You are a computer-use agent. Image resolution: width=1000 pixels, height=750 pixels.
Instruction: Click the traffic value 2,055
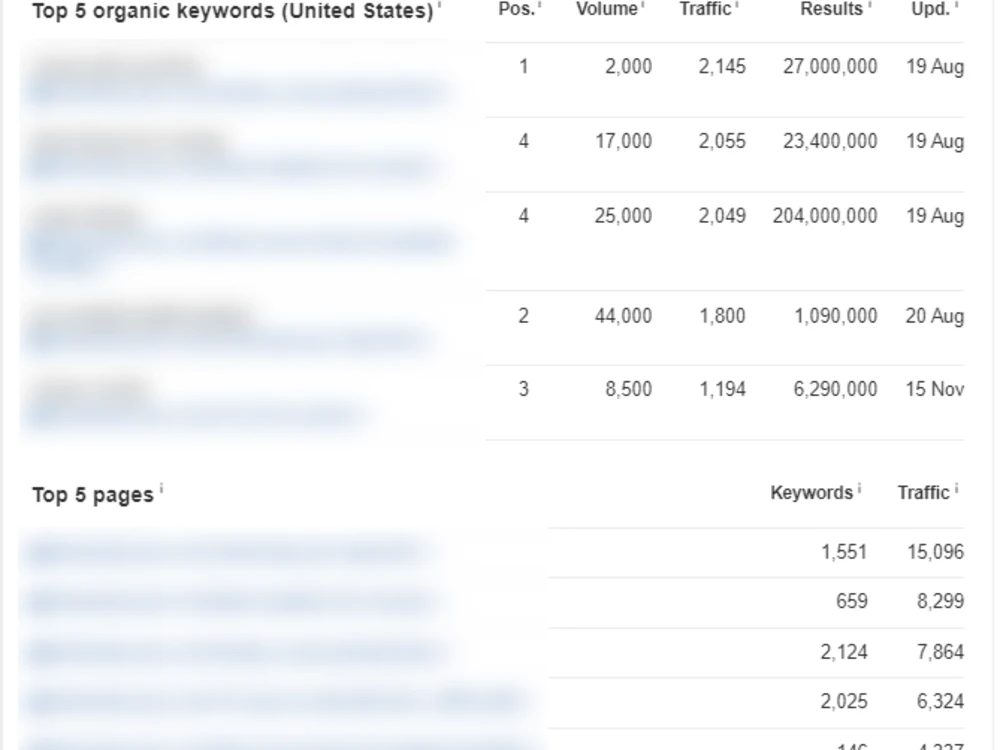pyautogui.click(x=722, y=141)
